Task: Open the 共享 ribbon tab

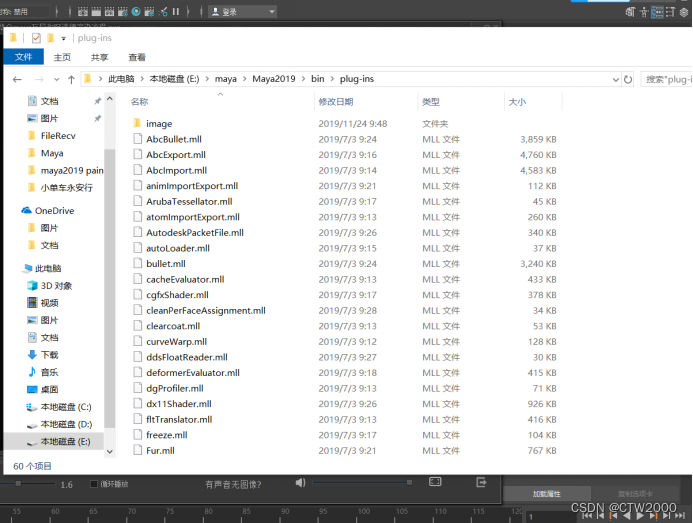Action: pos(99,57)
